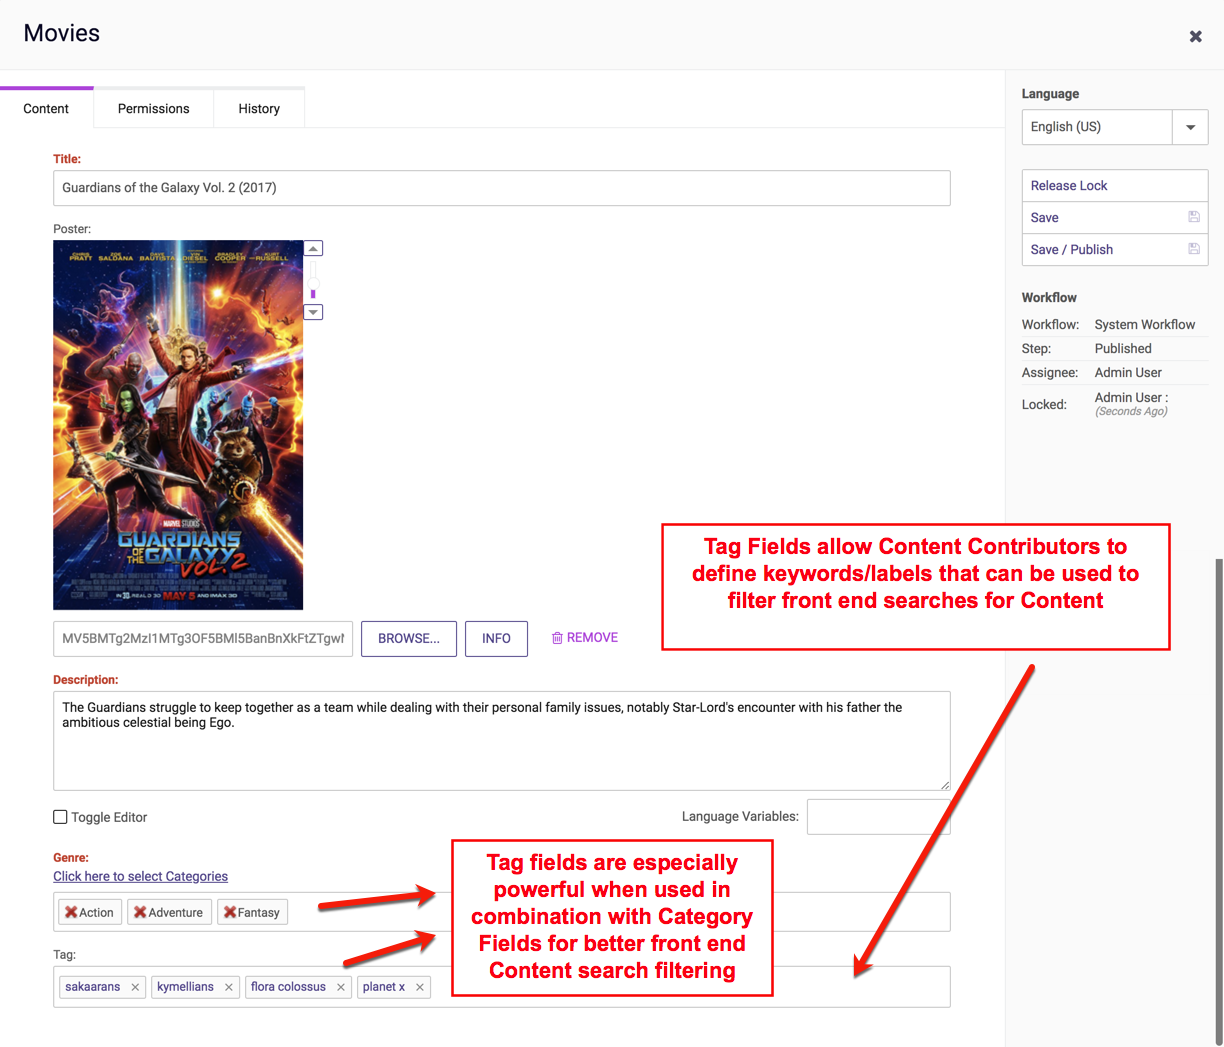This screenshot has width=1224, height=1047.
Task: Select the Content tab
Action: (x=46, y=108)
